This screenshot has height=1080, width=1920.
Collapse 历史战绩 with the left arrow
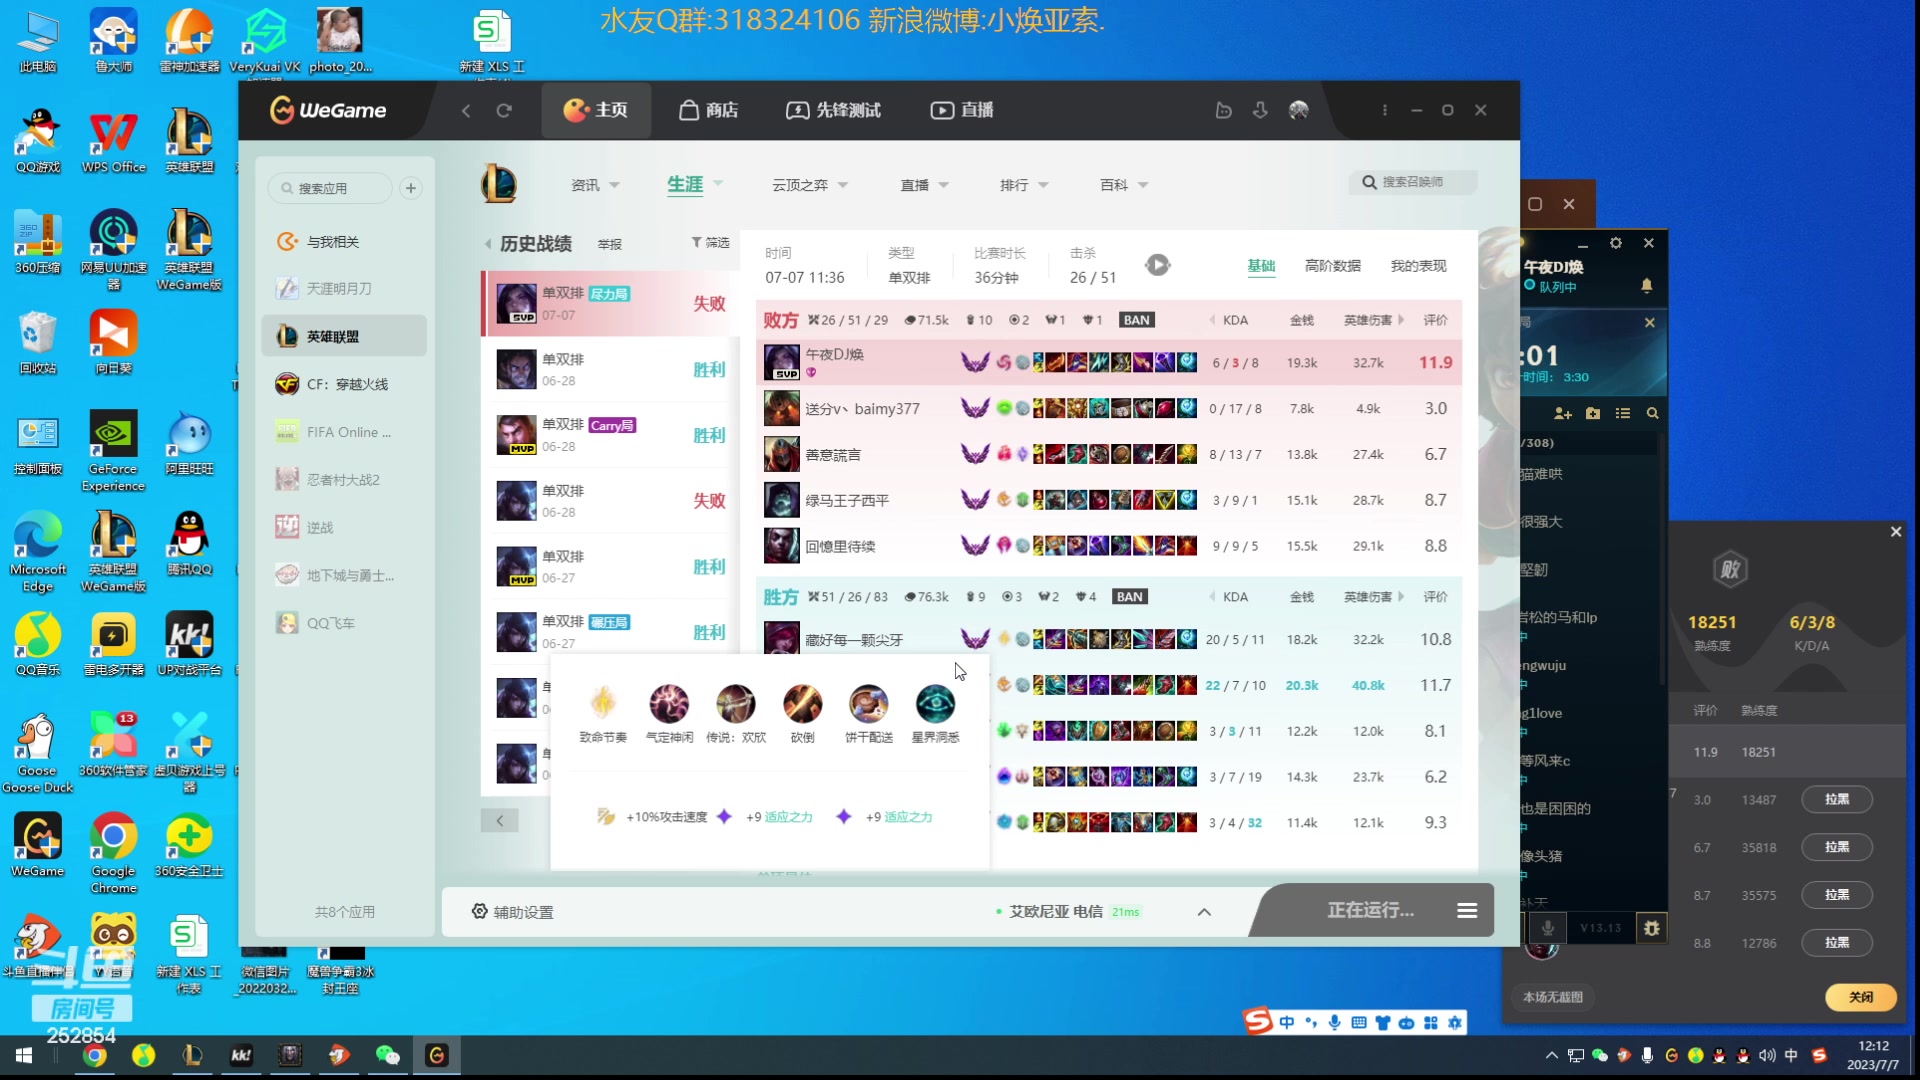(x=488, y=244)
